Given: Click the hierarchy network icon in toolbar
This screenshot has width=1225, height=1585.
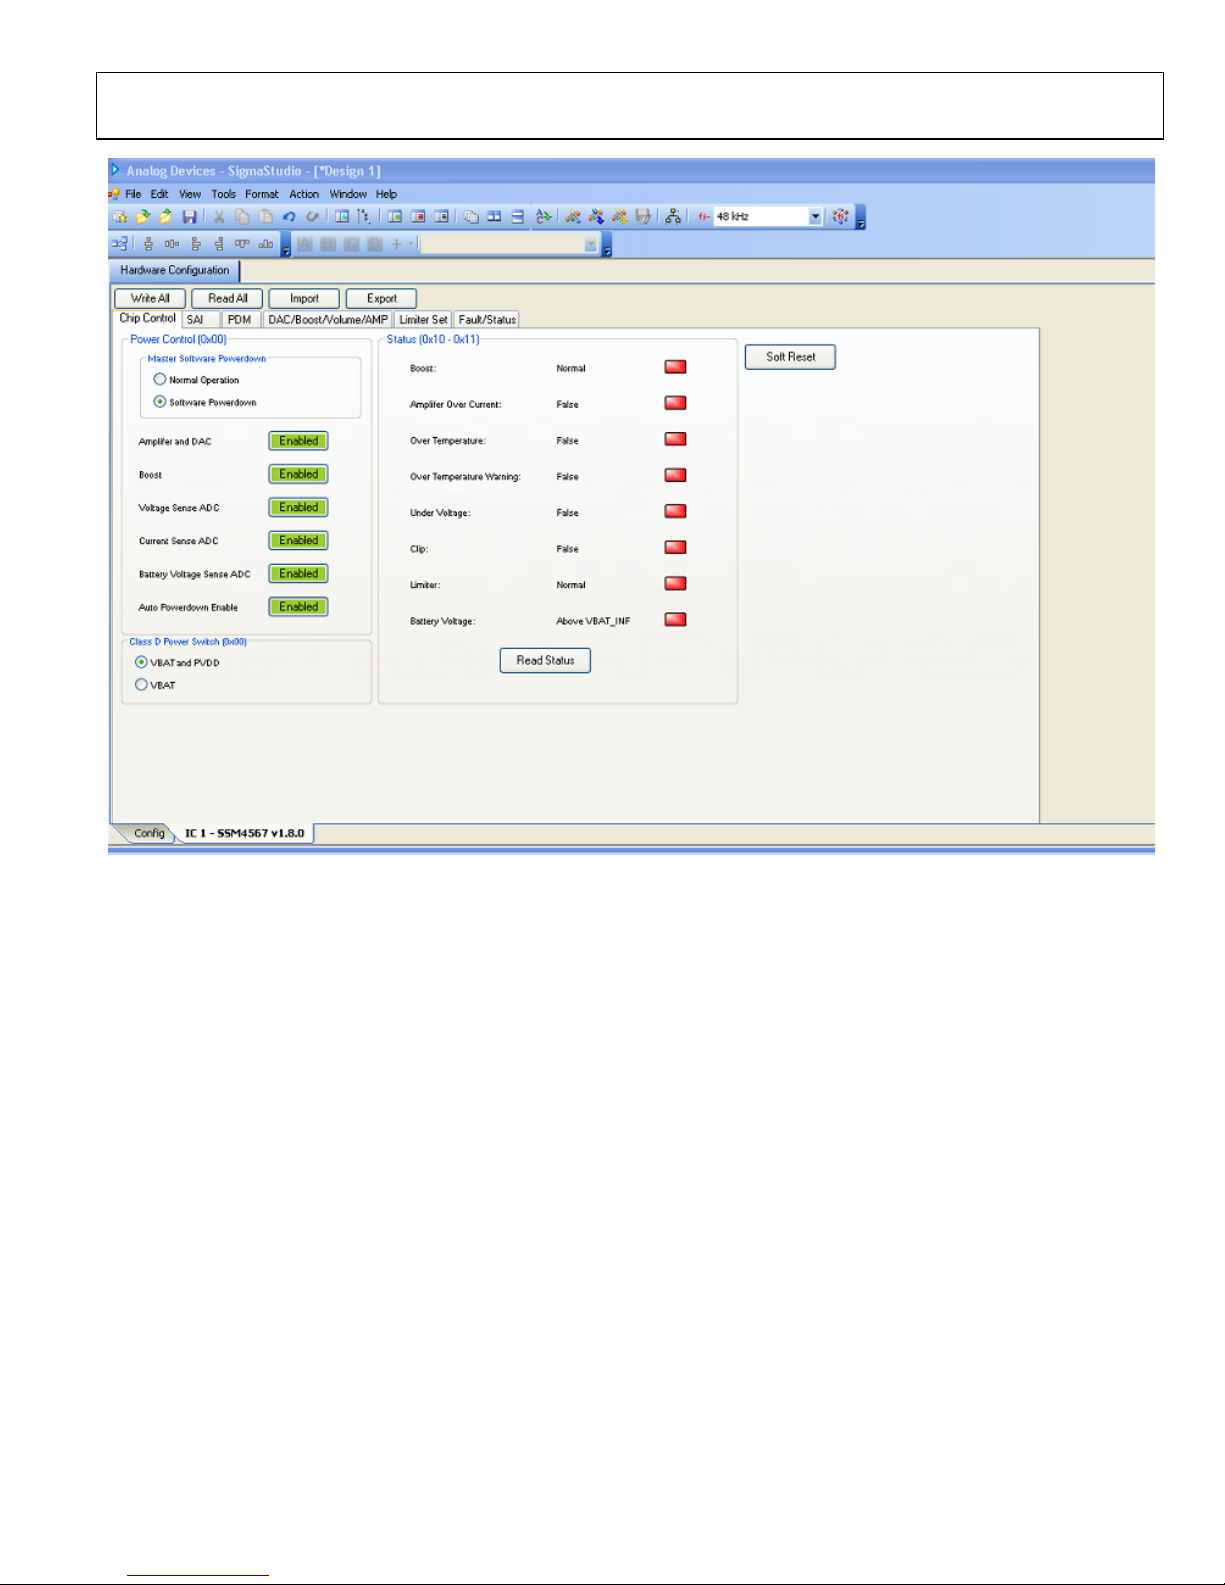Looking at the screenshot, I should click(673, 217).
